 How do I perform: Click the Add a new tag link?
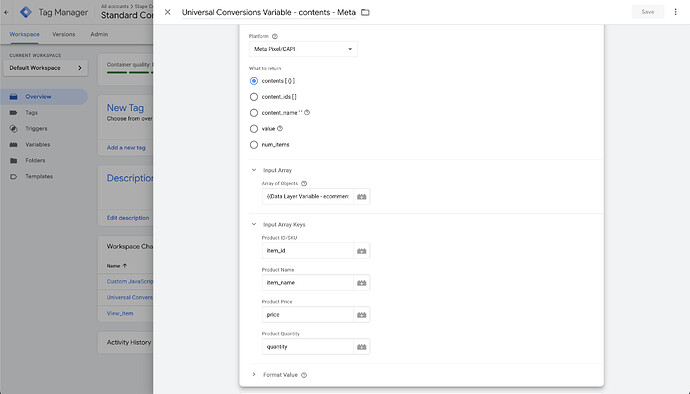click(126, 147)
